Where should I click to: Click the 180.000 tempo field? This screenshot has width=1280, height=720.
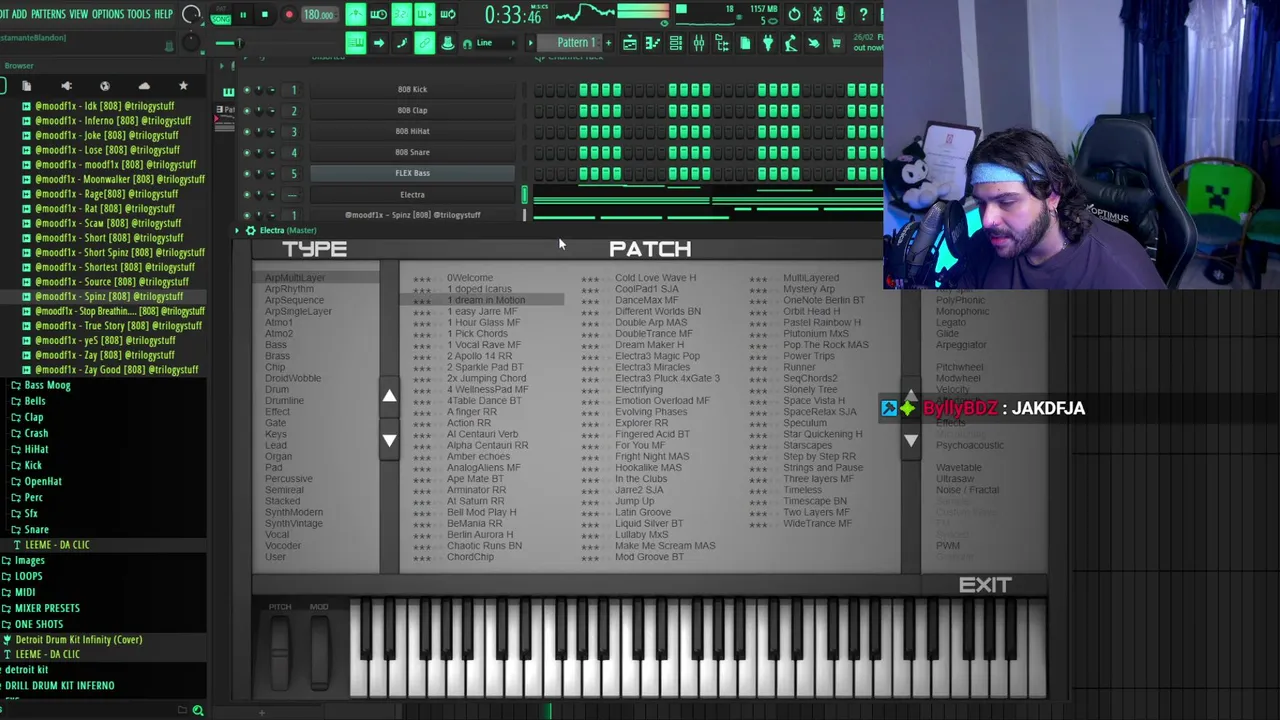320,15
